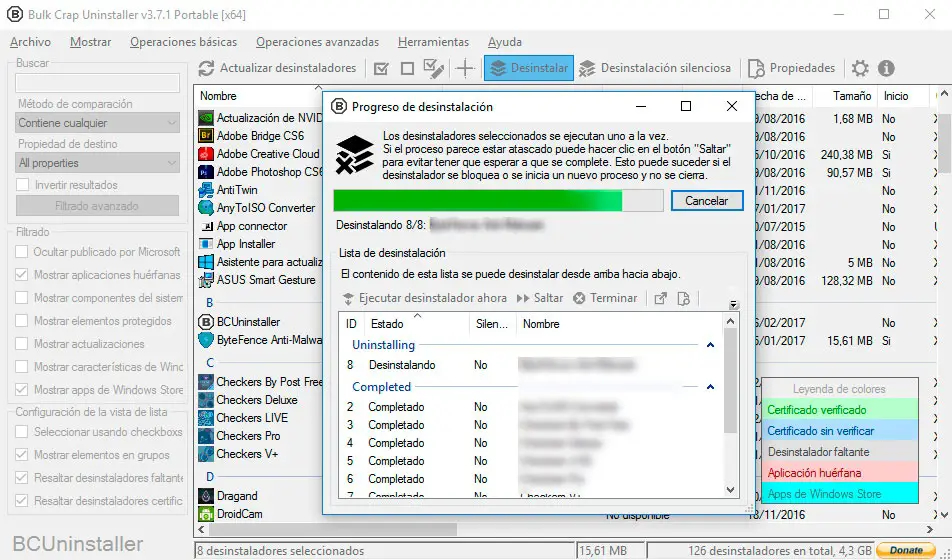This screenshot has height=560, width=952.
Task: Open the Archivo menu
Action: [x=30, y=42]
